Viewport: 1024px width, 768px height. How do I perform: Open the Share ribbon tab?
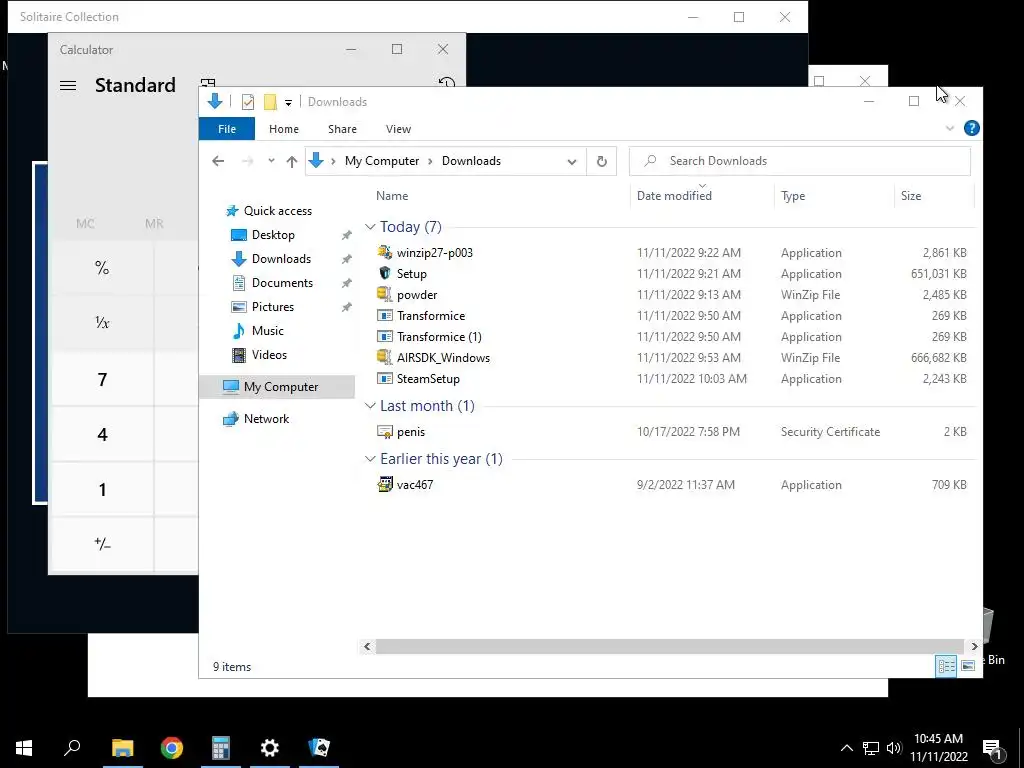(342, 129)
